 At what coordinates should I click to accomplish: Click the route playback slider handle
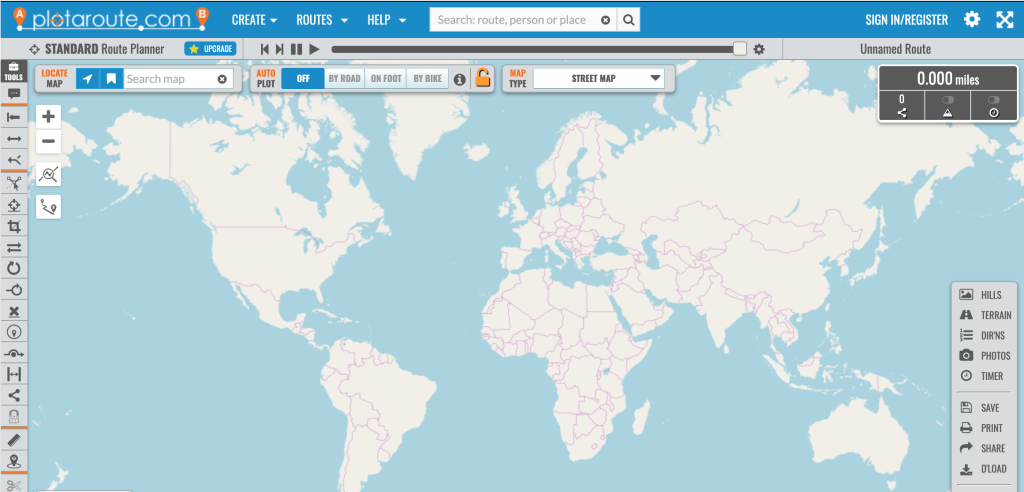tap(739, 48)
